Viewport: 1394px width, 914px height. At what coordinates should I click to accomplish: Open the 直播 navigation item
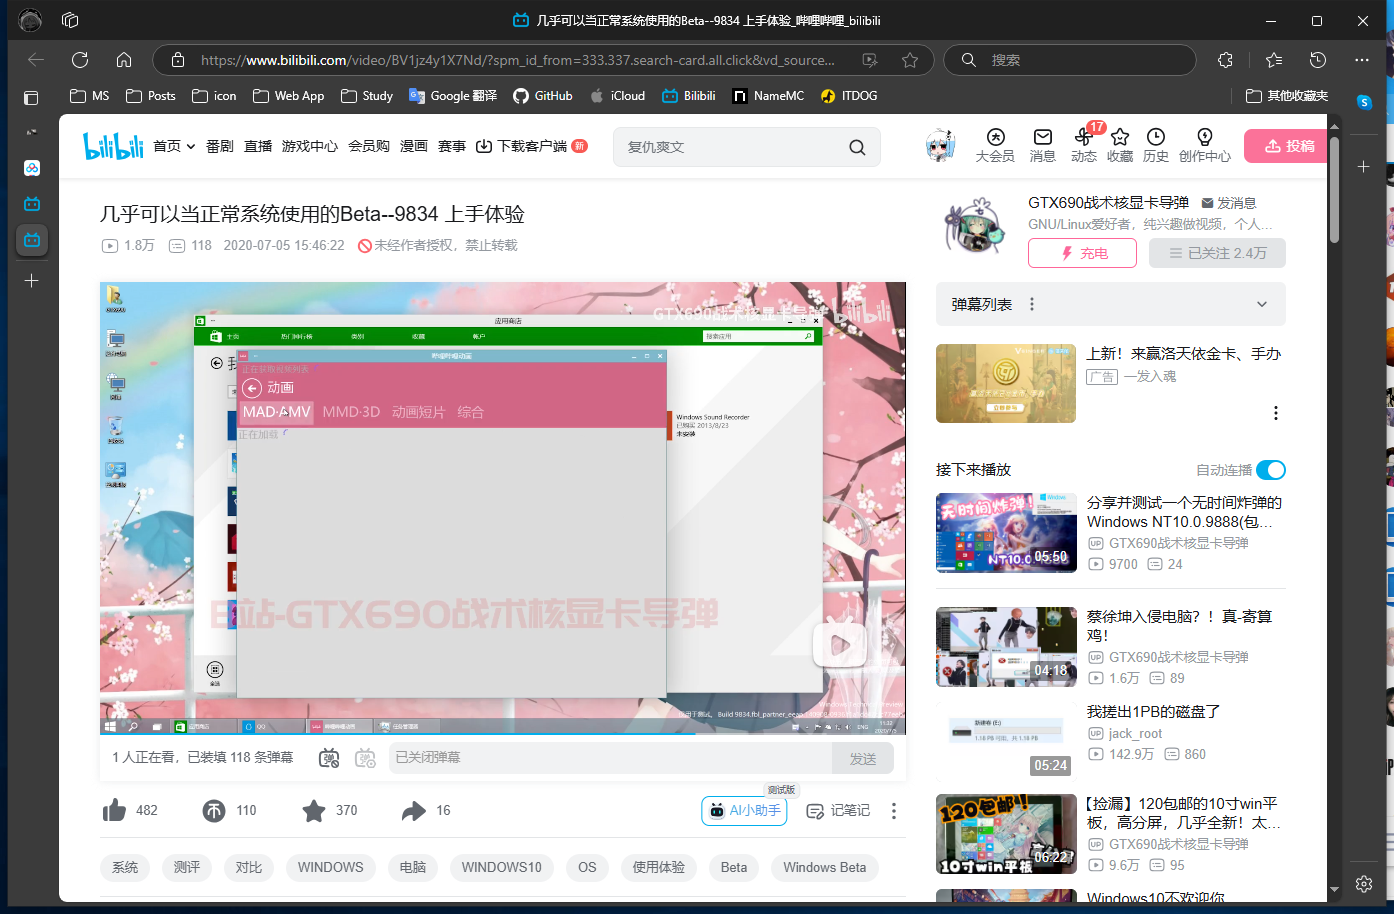[x=258, y=146]
